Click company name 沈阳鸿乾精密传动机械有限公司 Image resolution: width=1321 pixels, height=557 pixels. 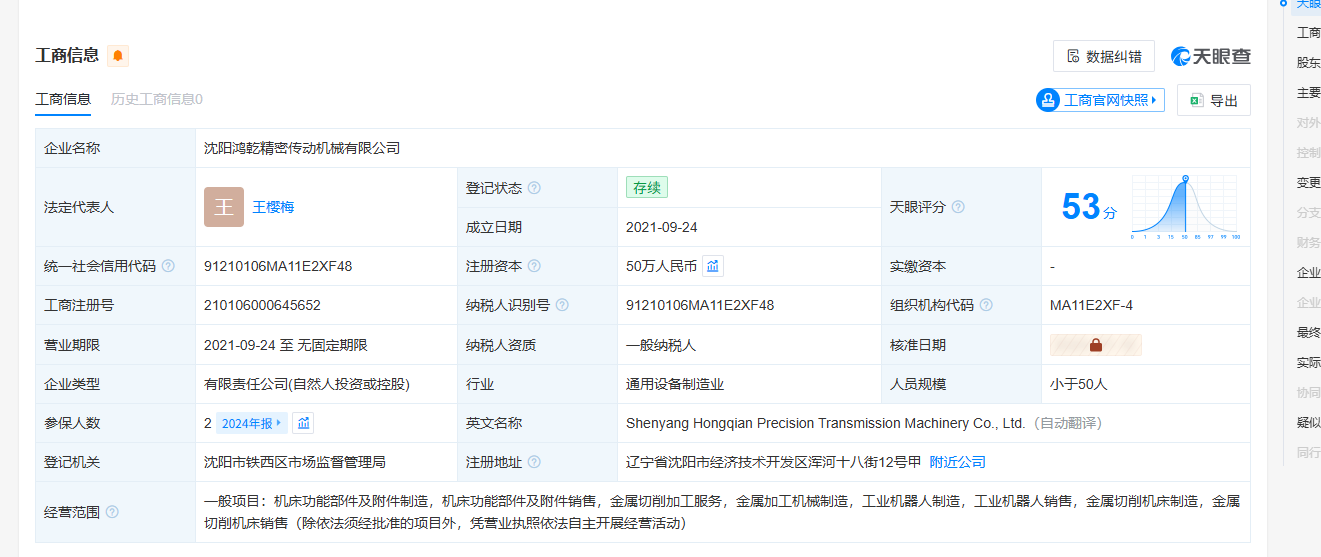click(302, 148)
